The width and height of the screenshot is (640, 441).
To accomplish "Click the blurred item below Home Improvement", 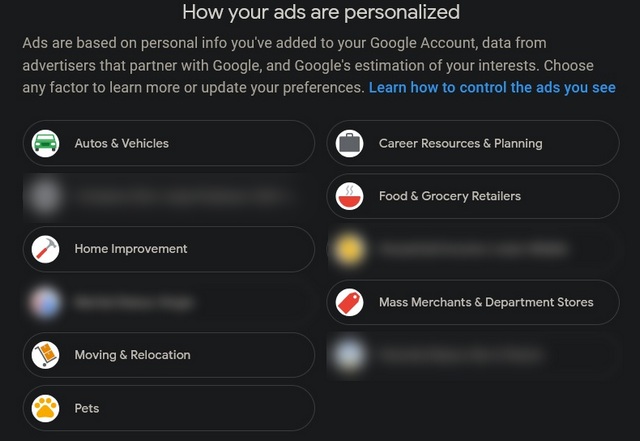I will click(x=169, y=302).
